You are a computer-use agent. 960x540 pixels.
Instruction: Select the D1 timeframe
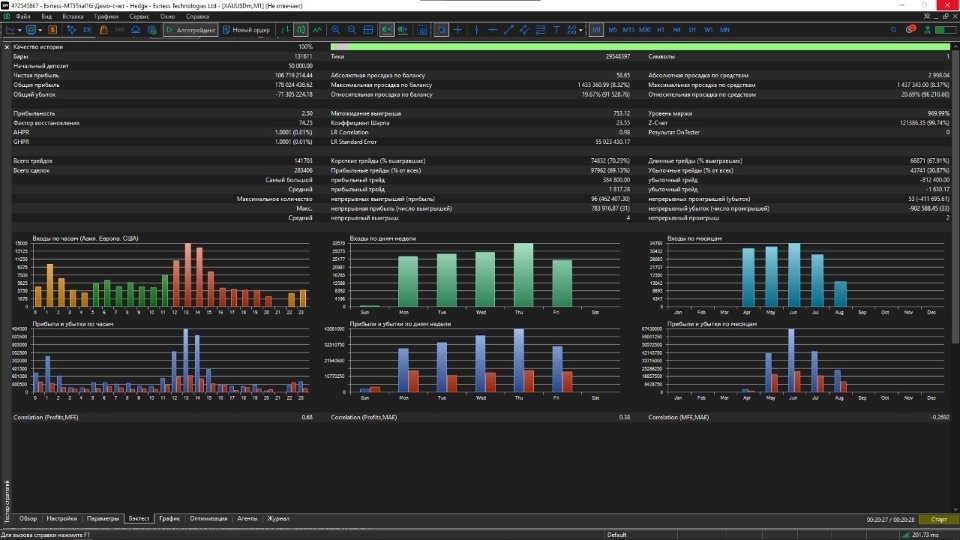pyautogui.click(x=692, y=29)
